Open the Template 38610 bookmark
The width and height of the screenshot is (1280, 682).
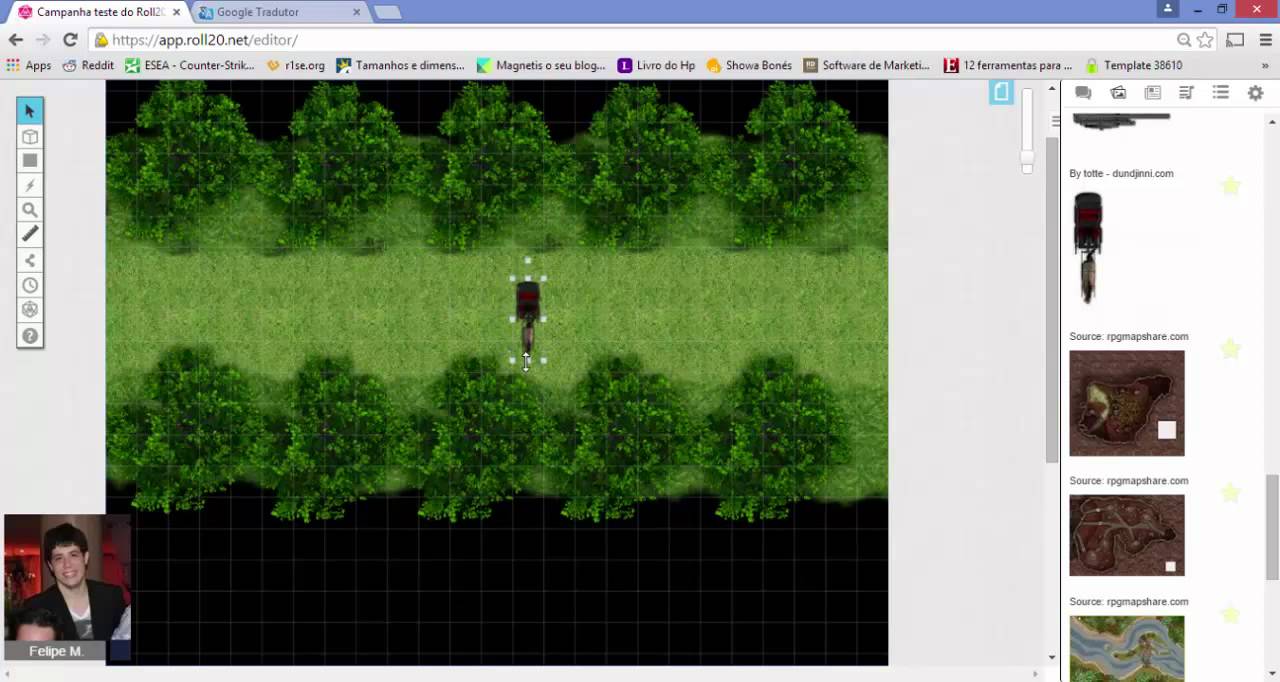(x=1134, y=65)
